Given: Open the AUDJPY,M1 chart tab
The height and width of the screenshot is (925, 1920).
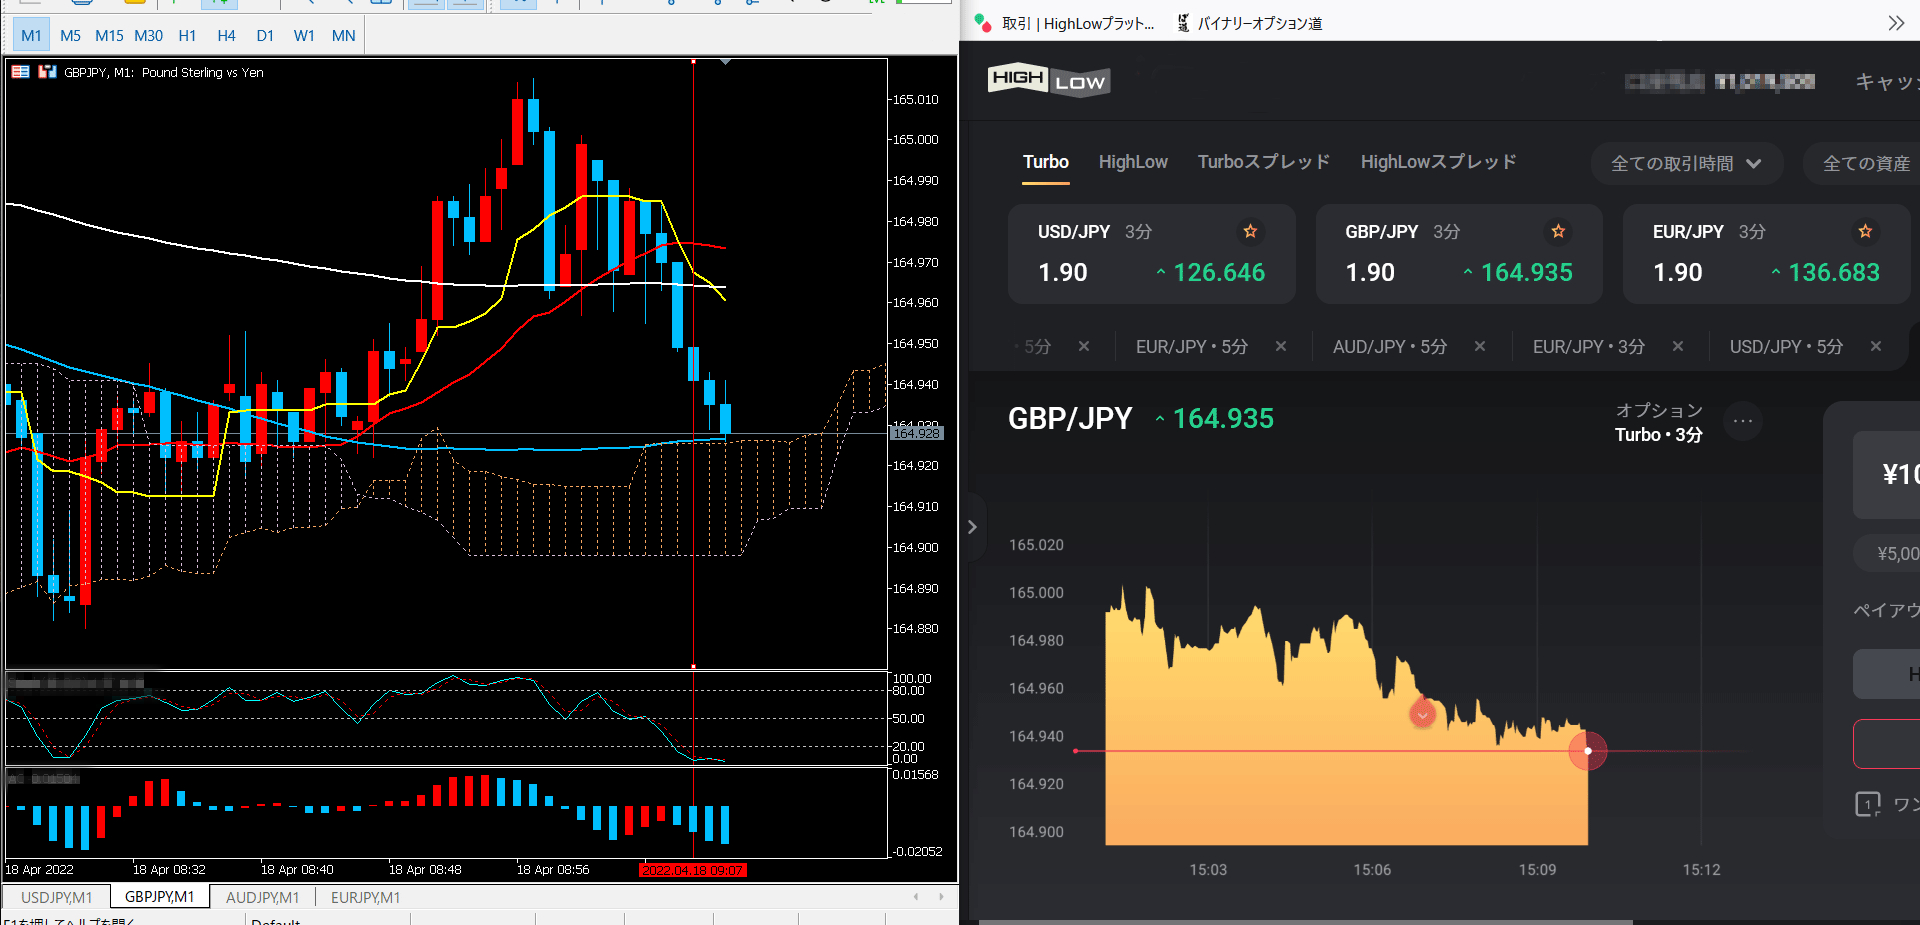Looking at the screenshot, I should [x=262, y=897].
